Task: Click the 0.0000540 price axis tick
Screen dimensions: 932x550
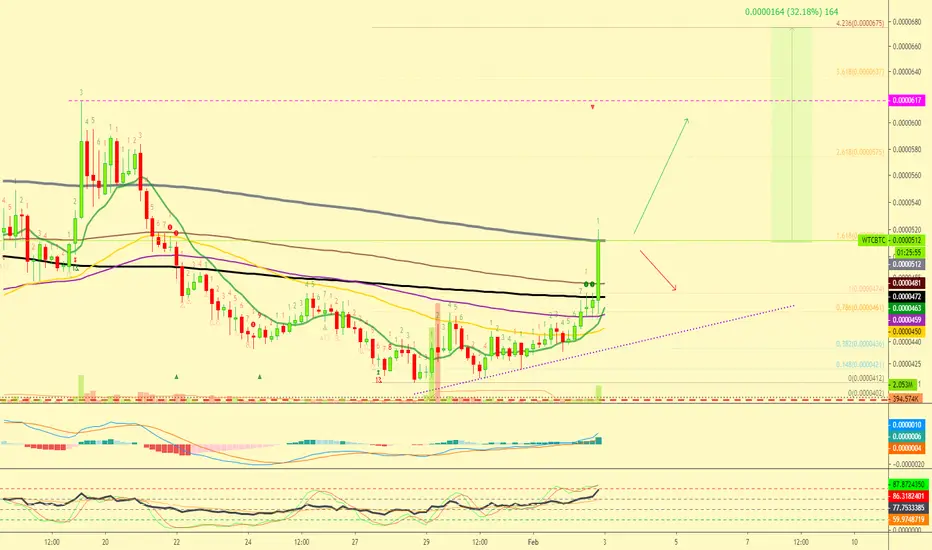Action: 906,203
